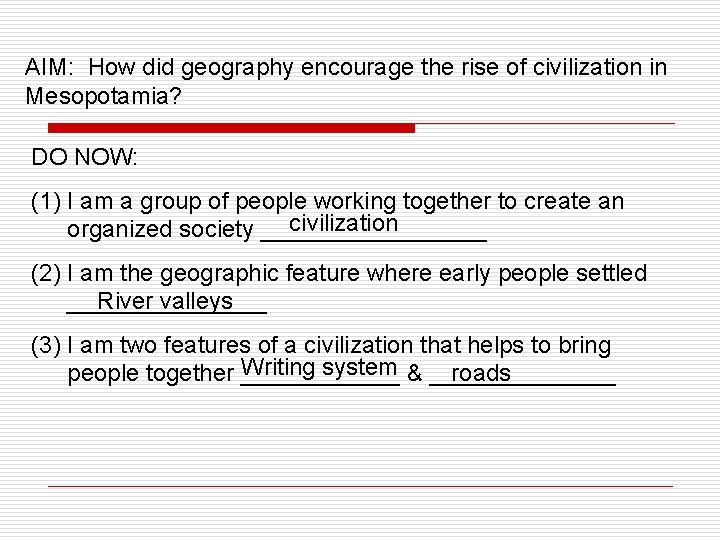The height and width of the screenshot is (540, 720).
Task: Click the ampersand between the two blanks
Action: [414, 373]
